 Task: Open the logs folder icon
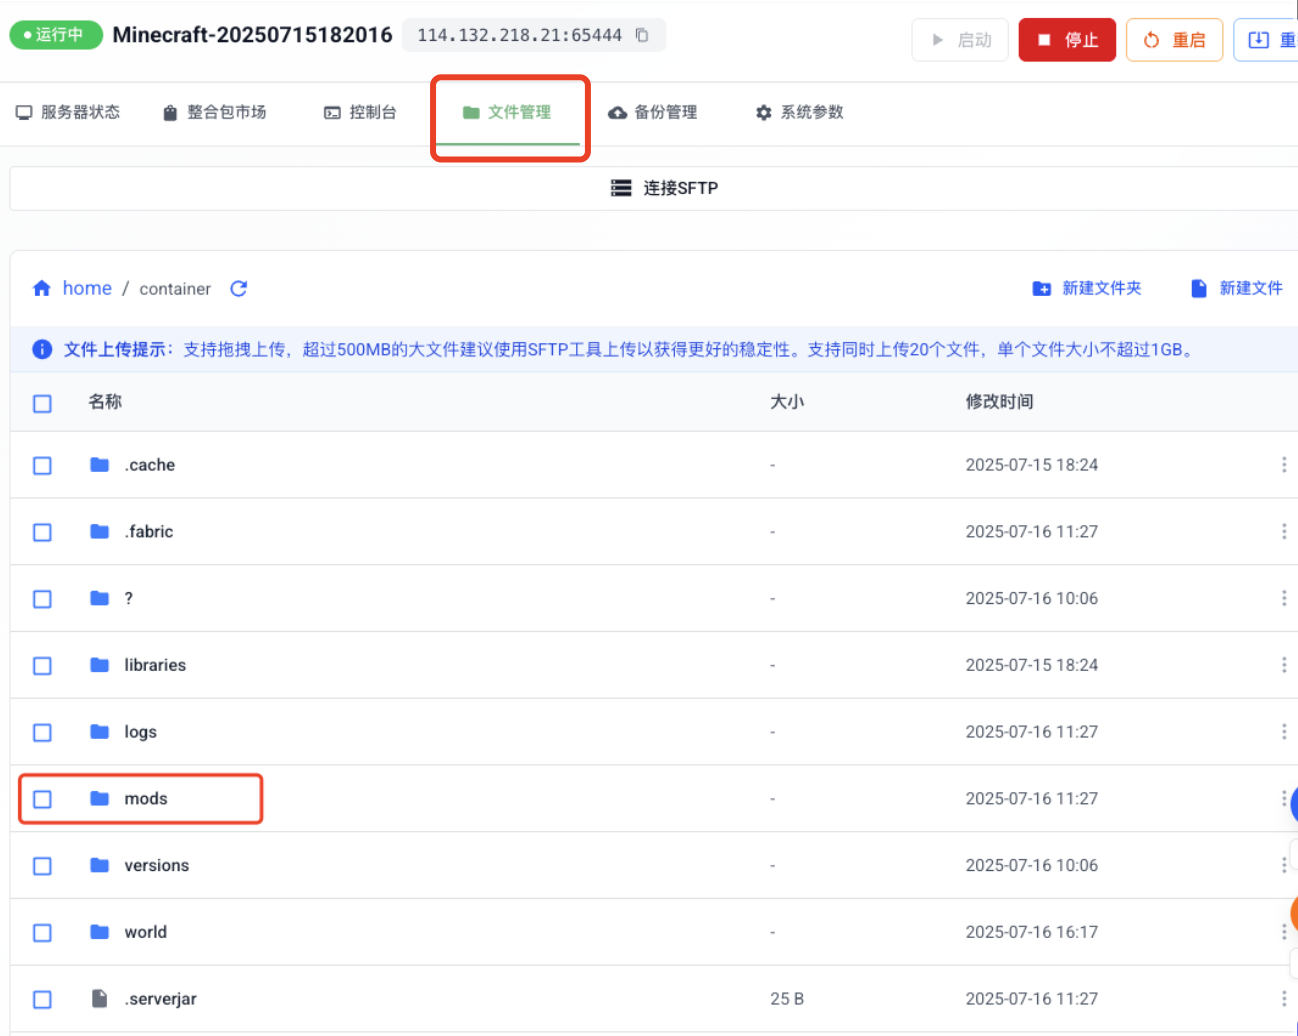(99, 732)
